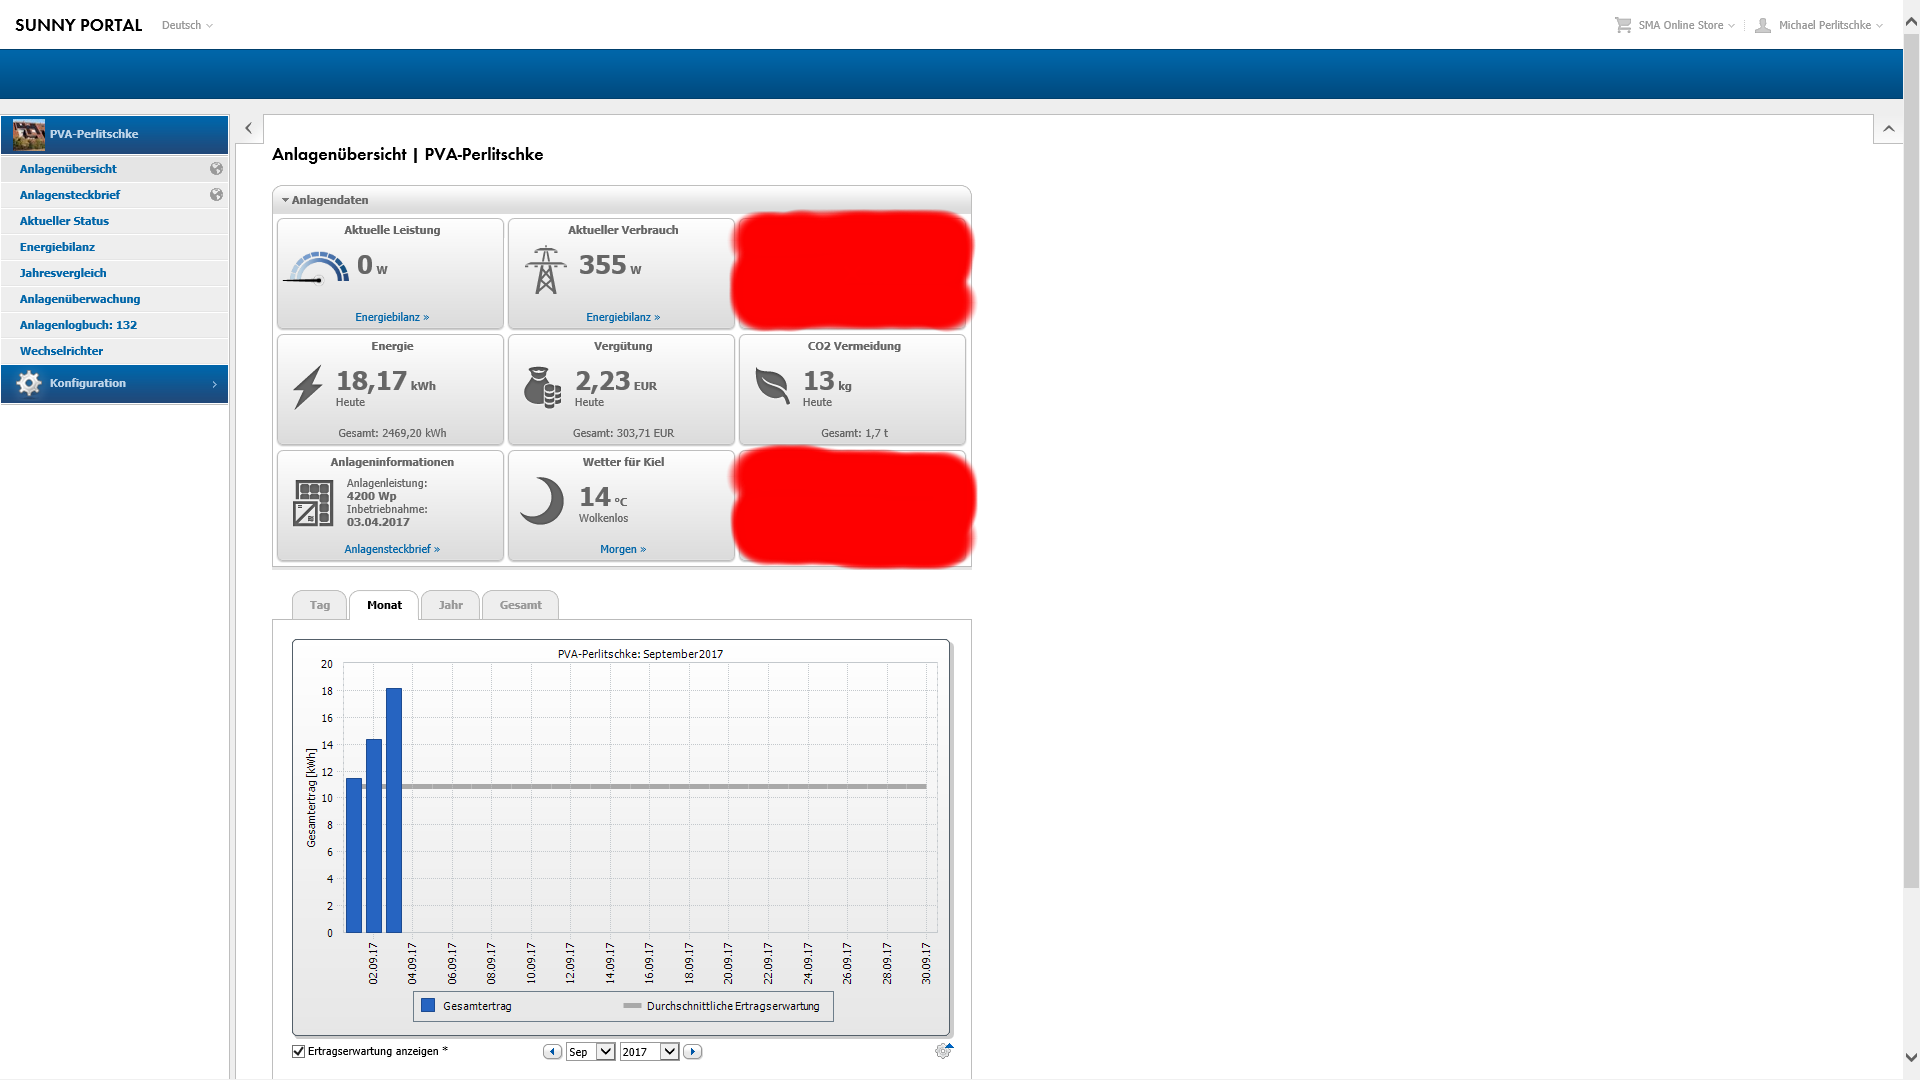The image size is (1920, 1080).
Task: Click the shopping cart icon
Action: click(1622, 25)
